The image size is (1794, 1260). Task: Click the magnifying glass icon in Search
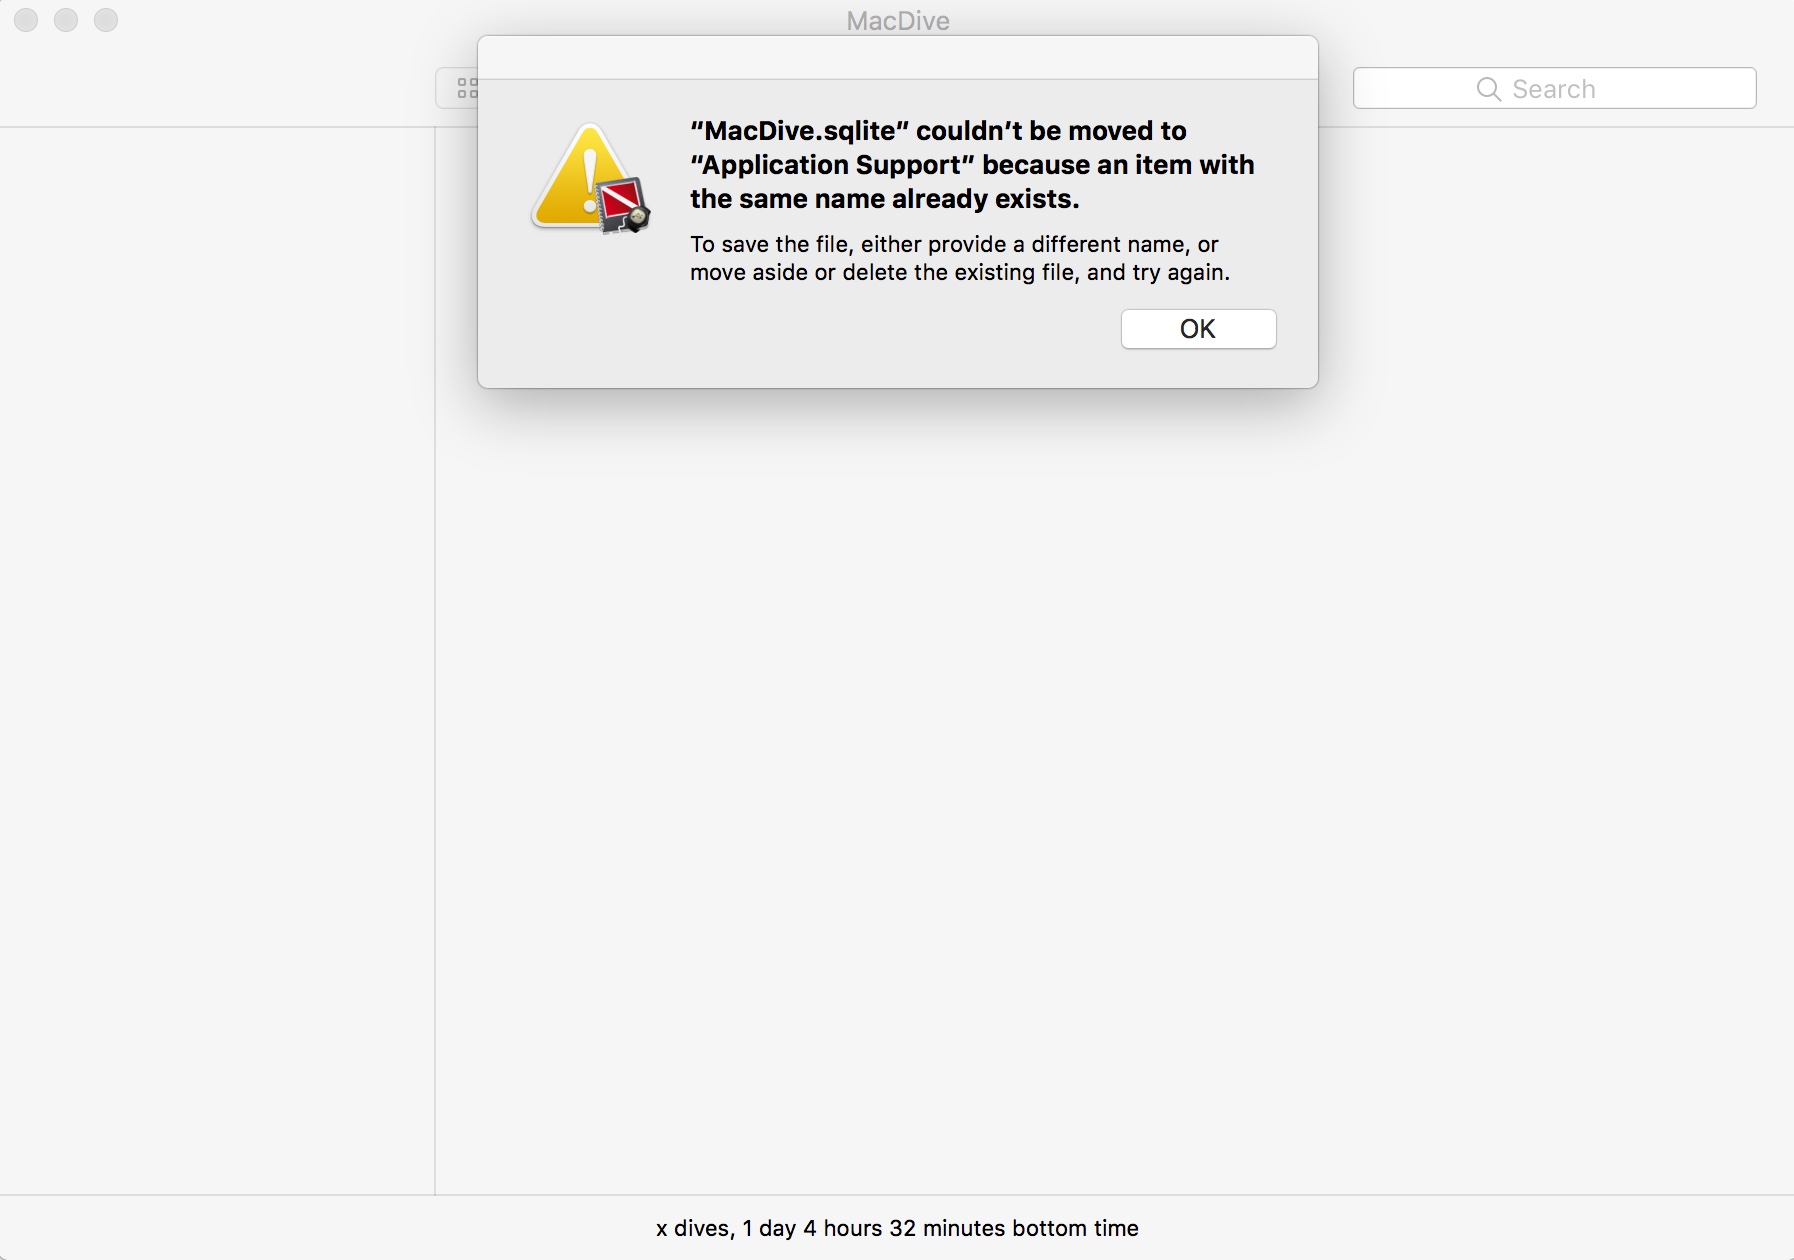click(x=1488, y=89)
